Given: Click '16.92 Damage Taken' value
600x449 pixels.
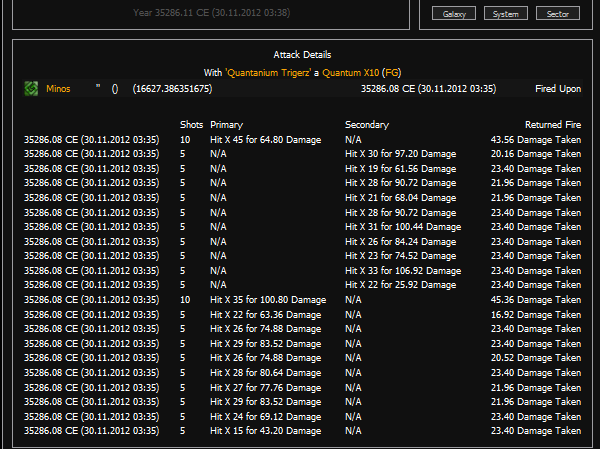Looking at the screenshot, I should click(x=536, y=315).
